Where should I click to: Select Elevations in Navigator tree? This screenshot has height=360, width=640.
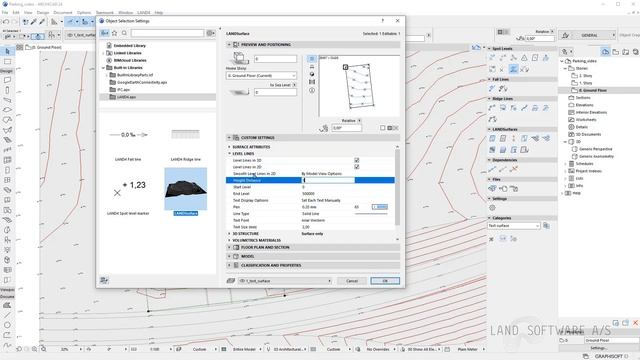tap(584, 105)
